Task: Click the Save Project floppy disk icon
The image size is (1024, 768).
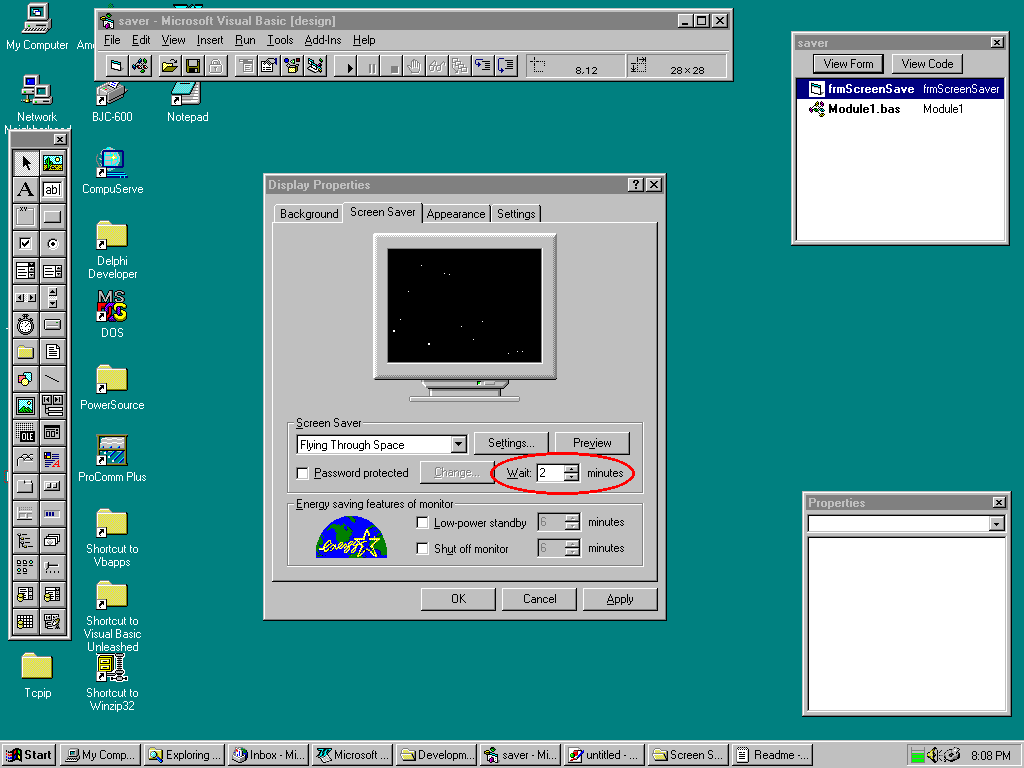Action: (x=192, y=66)
